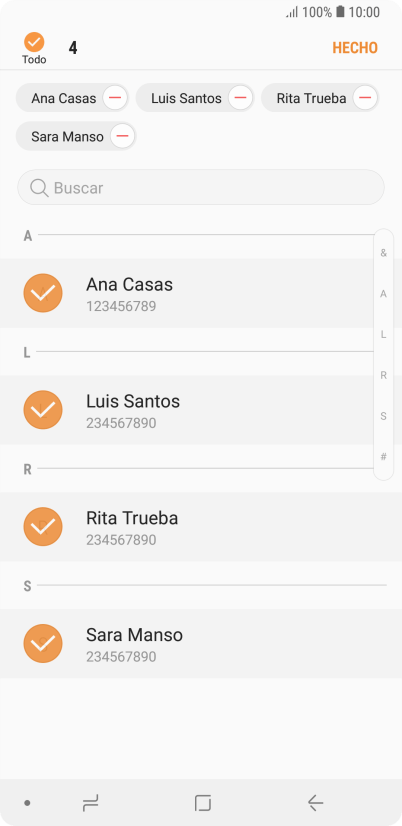402x826 pixels.
Task: Confirm selection with HECHO
Action: [355, 48]
